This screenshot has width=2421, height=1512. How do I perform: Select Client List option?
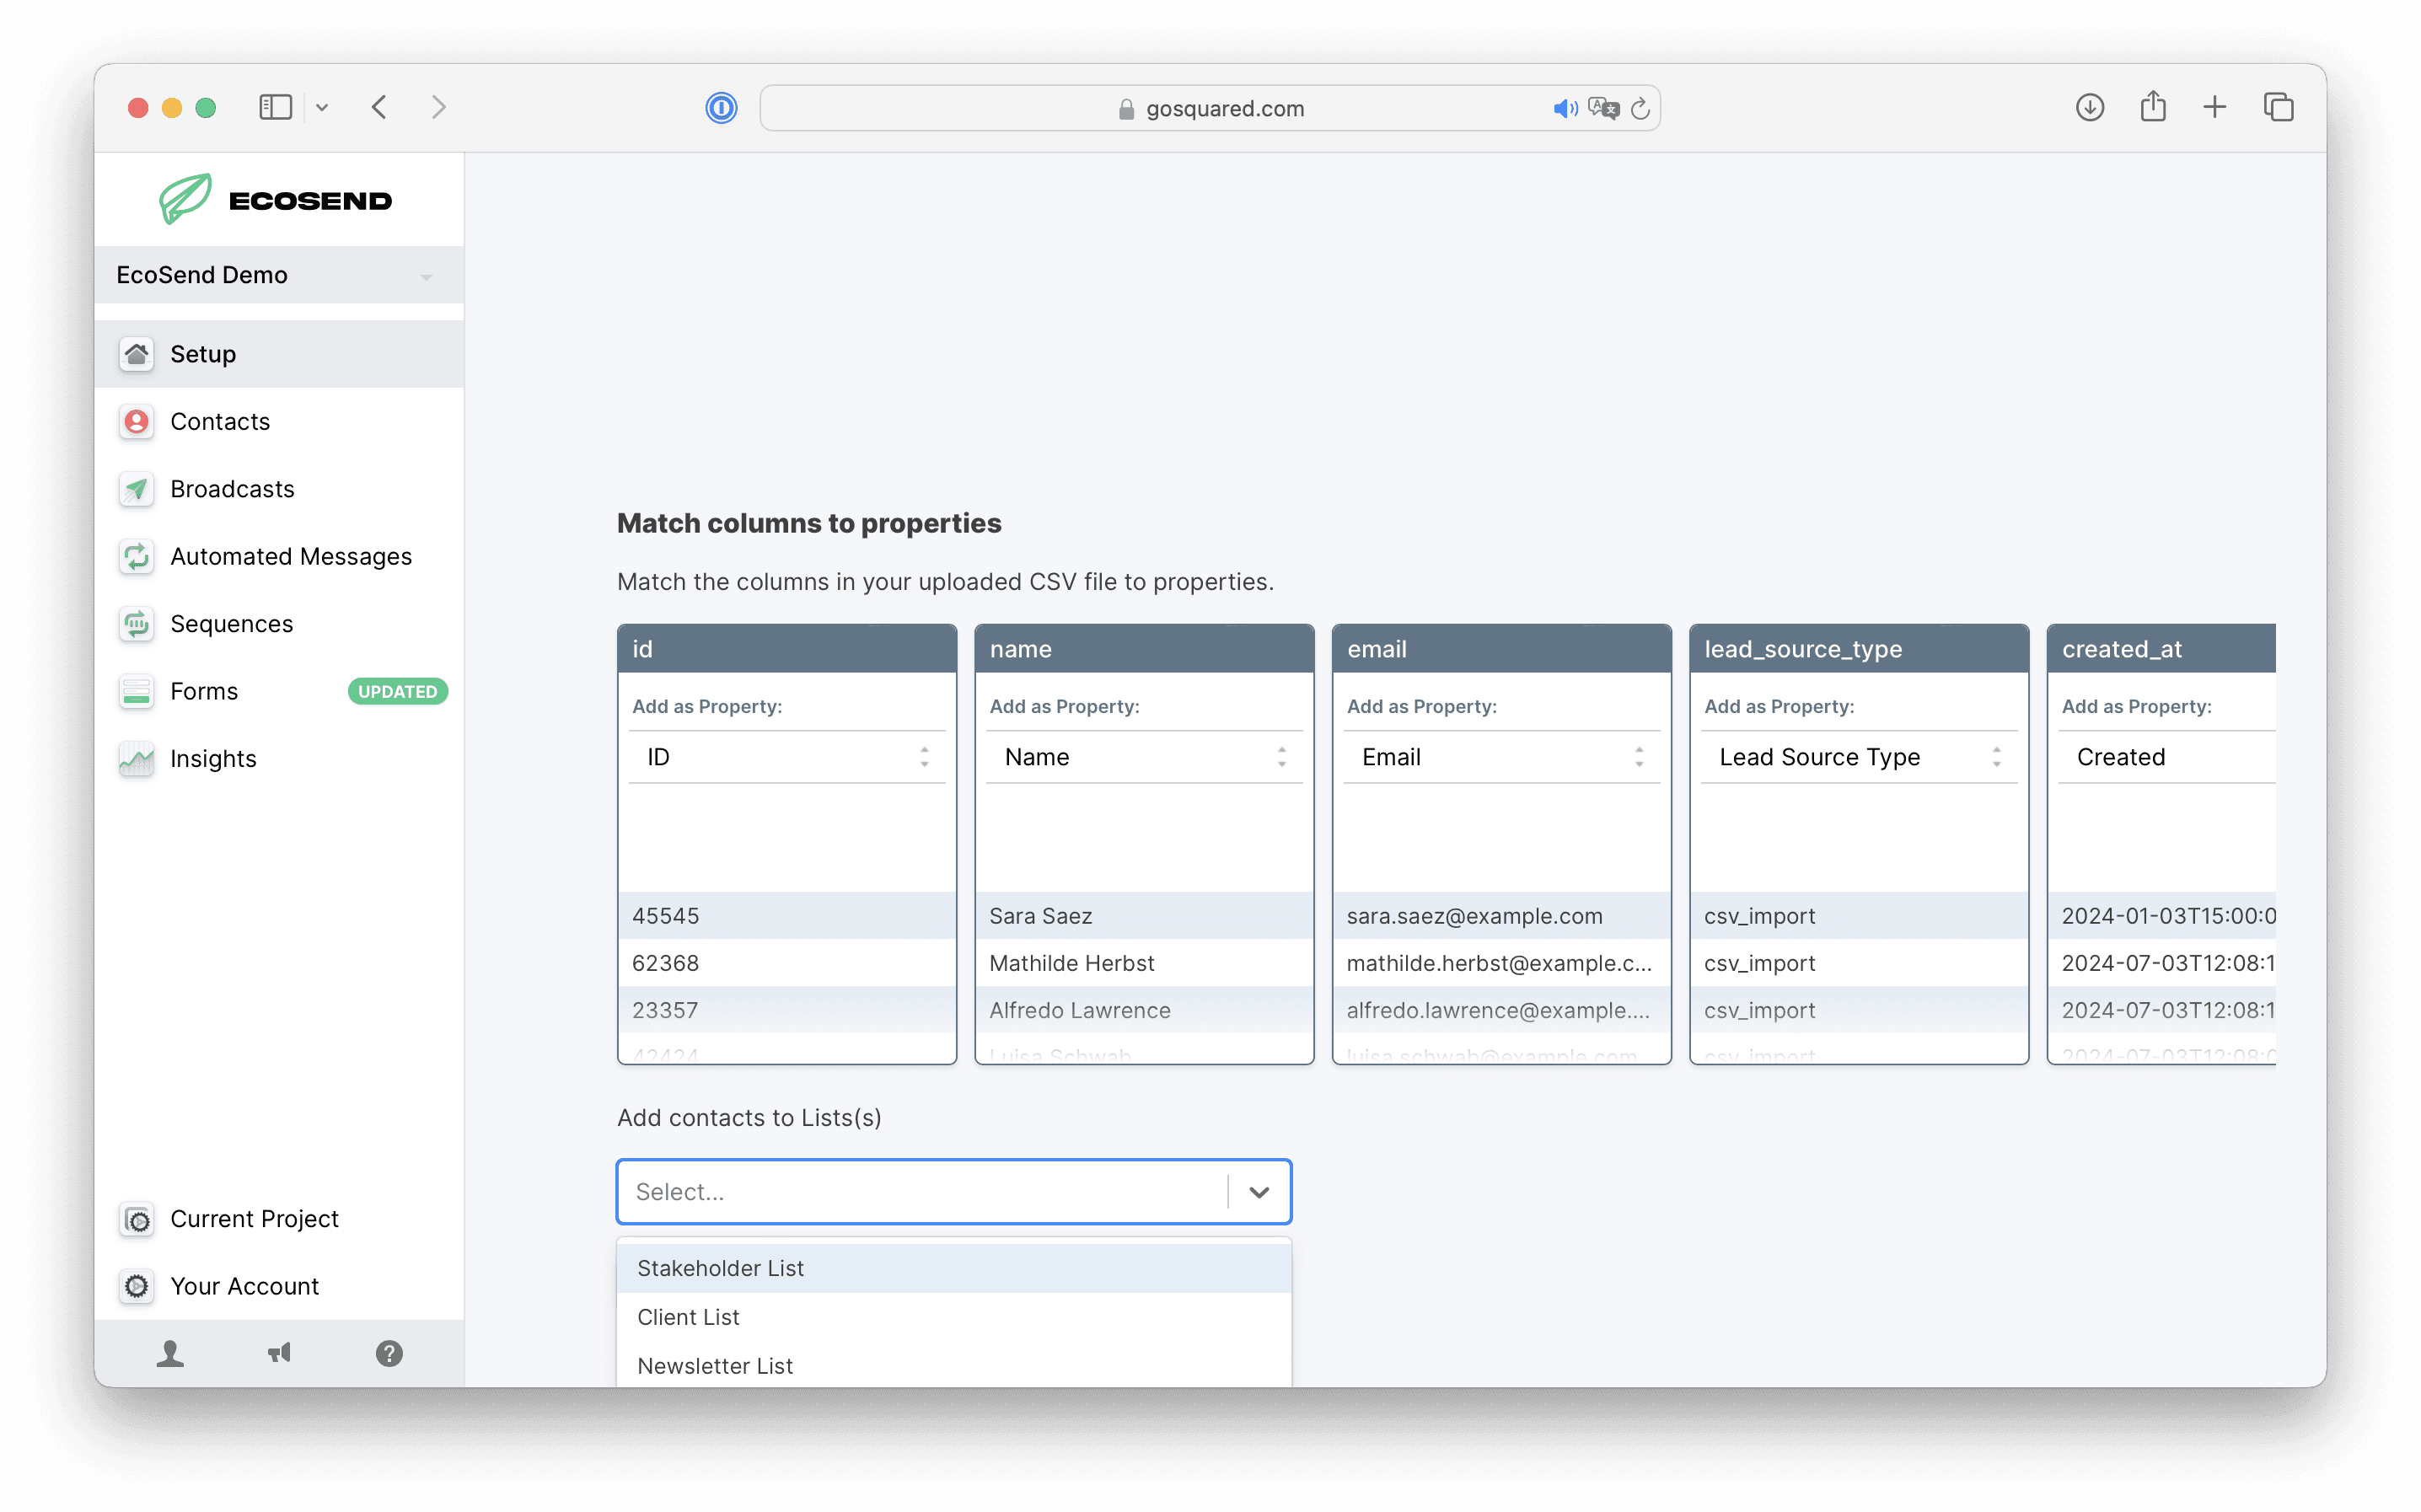[954, 1317]
